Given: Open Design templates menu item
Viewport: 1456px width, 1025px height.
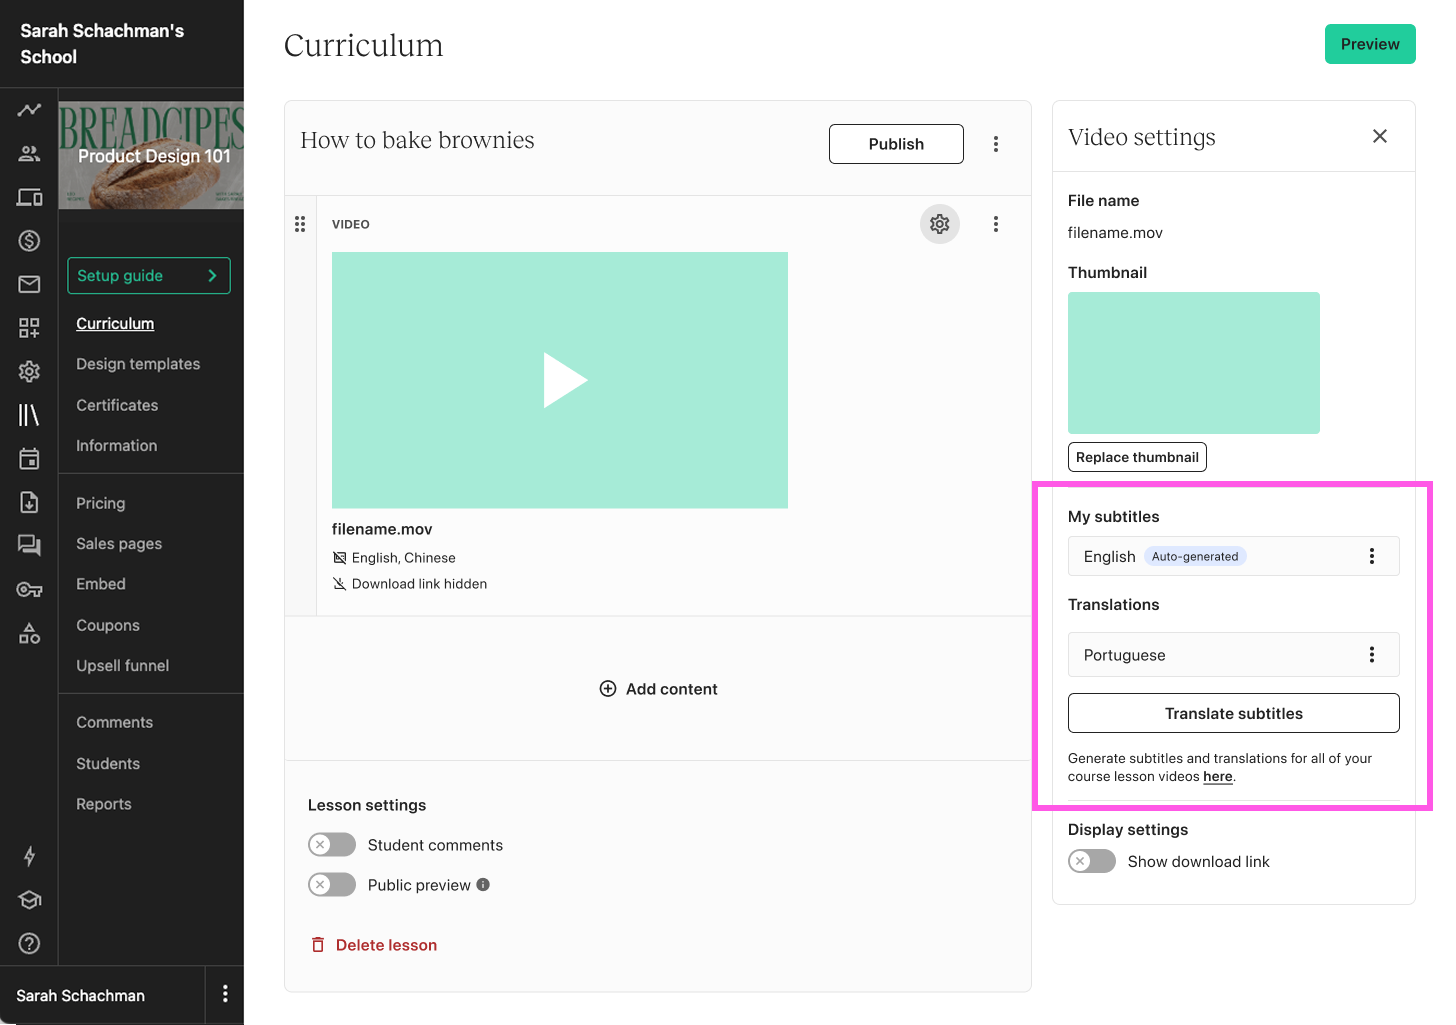Looking at the screenshot, I should click(x=138, y=364).
